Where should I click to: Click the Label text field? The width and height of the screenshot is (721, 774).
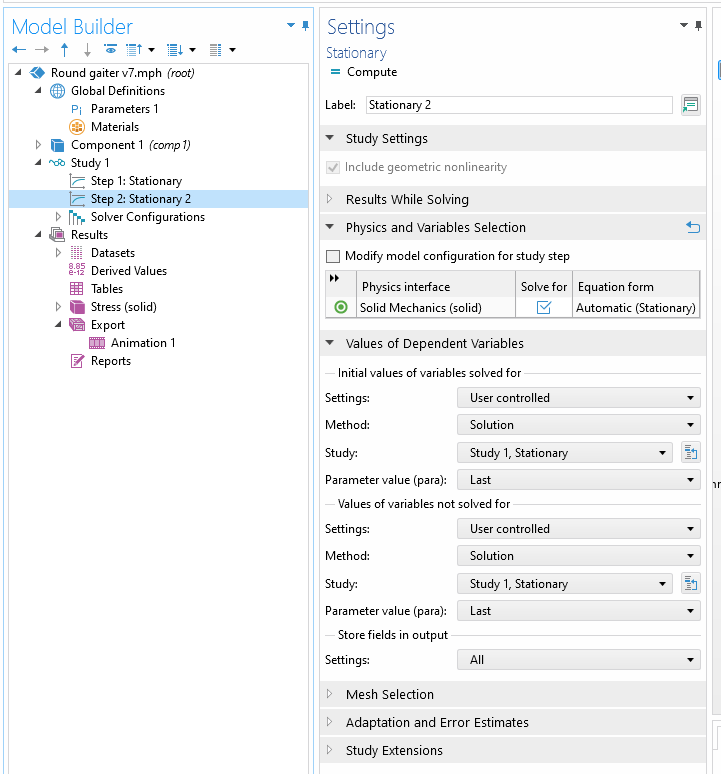517,105
